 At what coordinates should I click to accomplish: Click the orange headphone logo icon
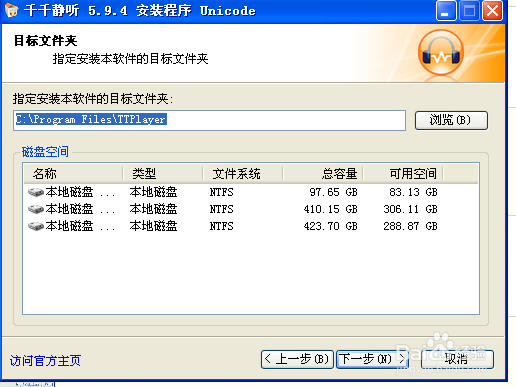tap(441, 53)
